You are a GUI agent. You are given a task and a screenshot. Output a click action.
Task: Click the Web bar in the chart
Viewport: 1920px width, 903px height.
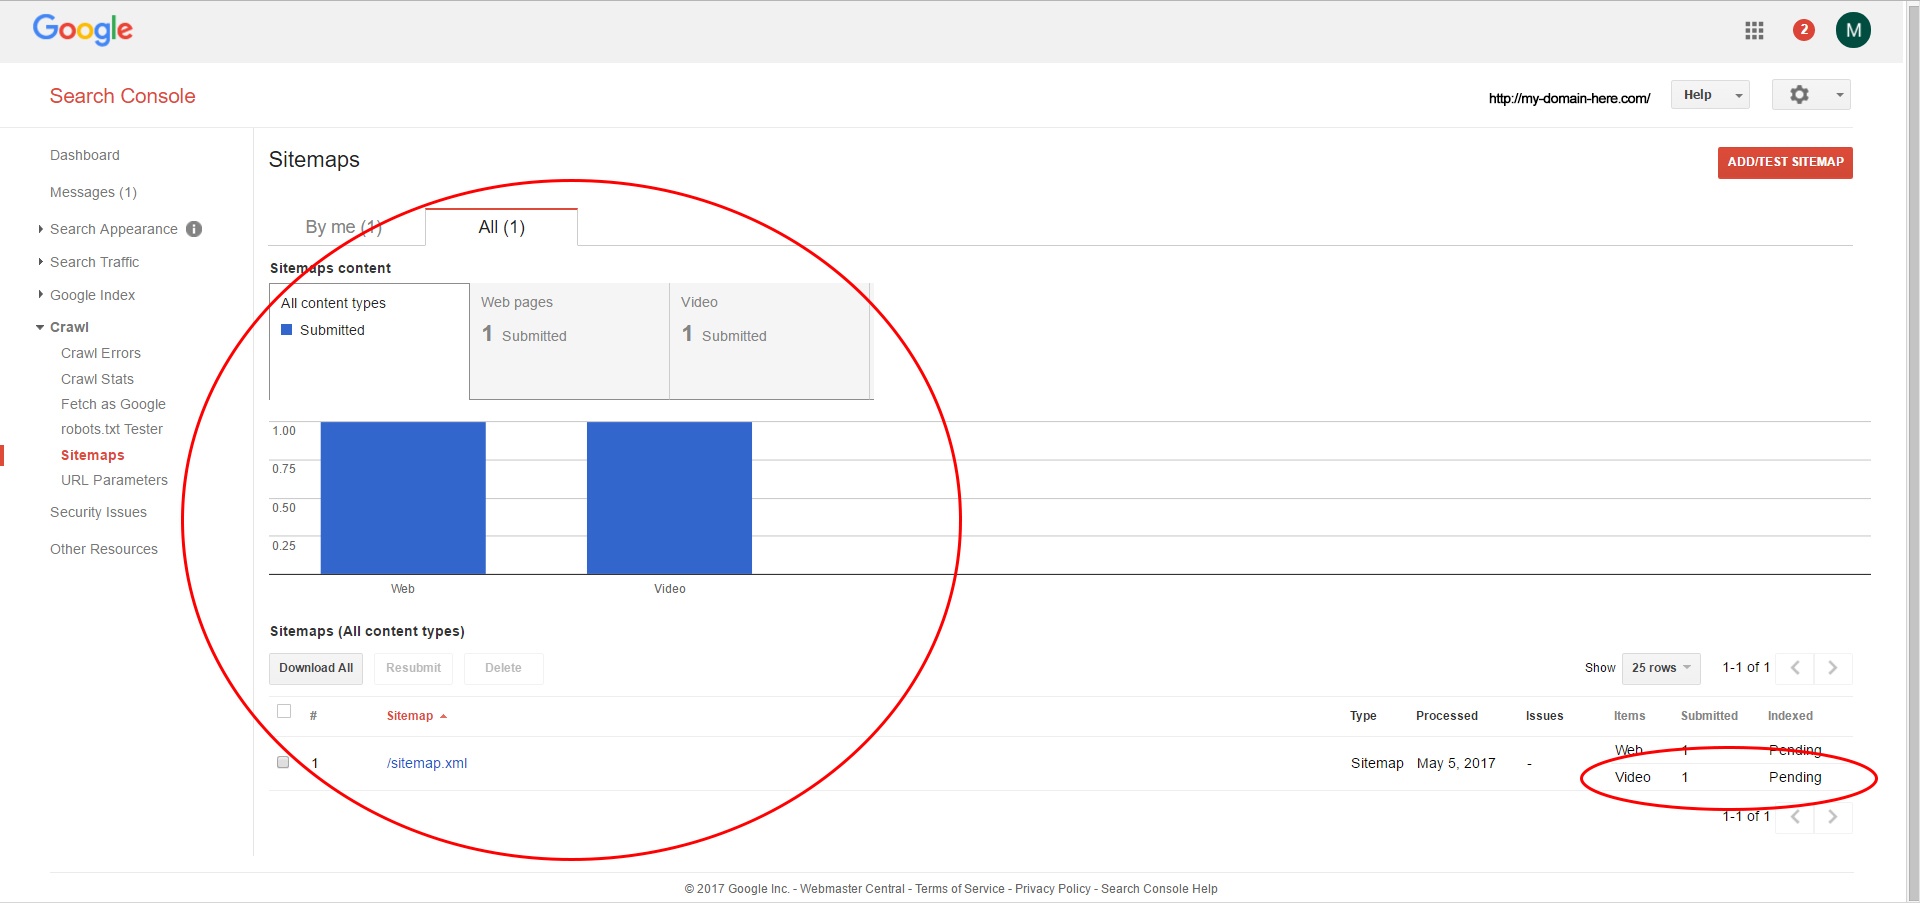[403, 498]
